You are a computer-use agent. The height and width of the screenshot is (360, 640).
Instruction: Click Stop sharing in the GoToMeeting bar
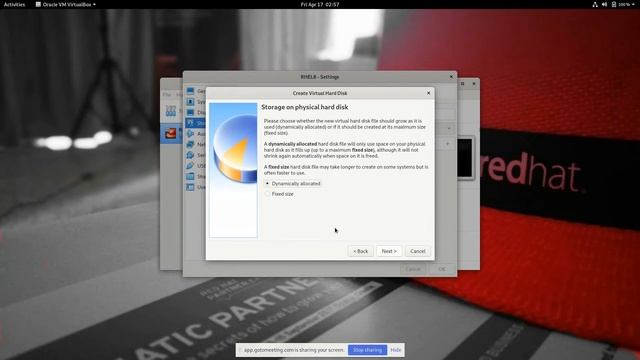[367, 350]
